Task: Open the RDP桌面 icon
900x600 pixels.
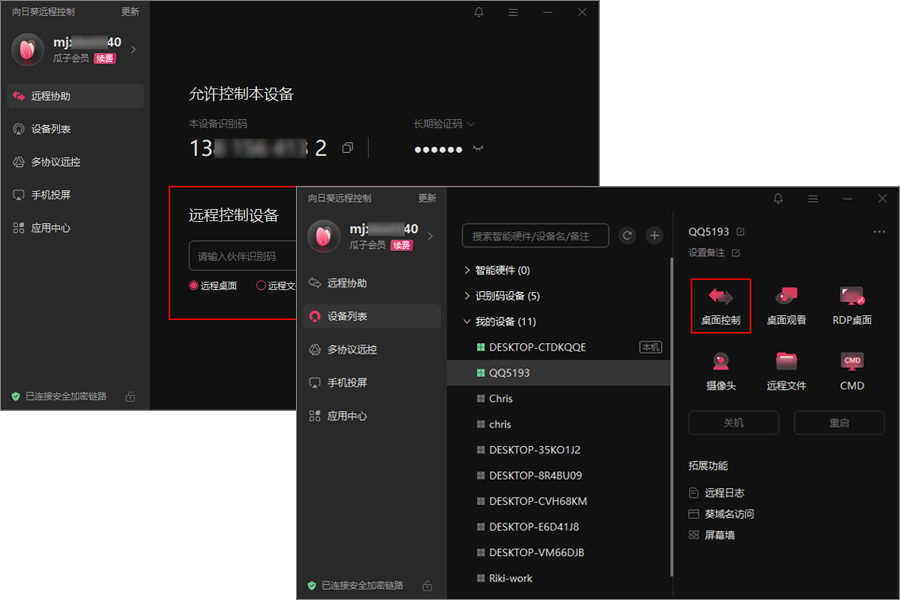Action: [852, 305]
